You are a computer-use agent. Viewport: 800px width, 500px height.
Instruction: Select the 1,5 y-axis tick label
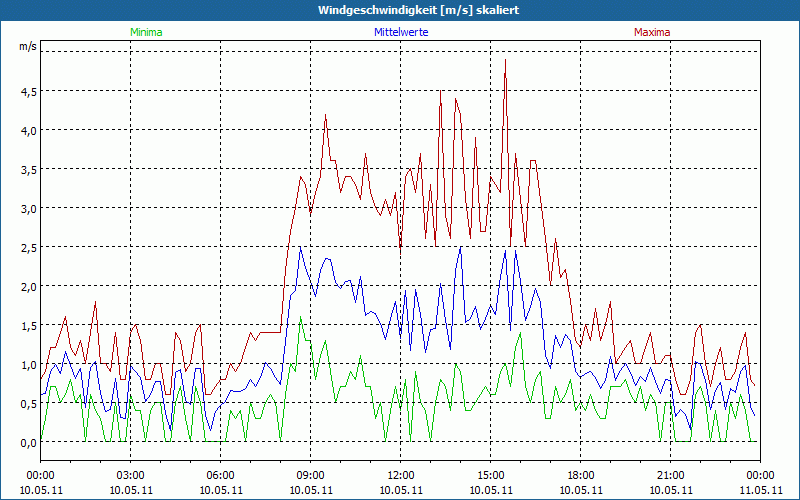pos(27,325)
